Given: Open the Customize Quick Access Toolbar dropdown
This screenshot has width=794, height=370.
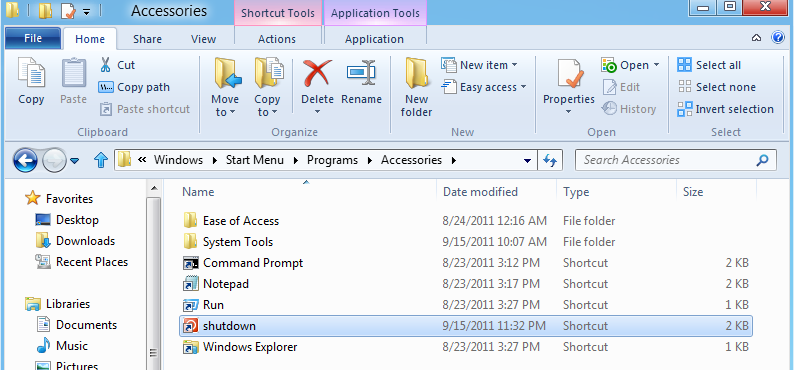Looking at the screenshot, I should tap(87, 11).
